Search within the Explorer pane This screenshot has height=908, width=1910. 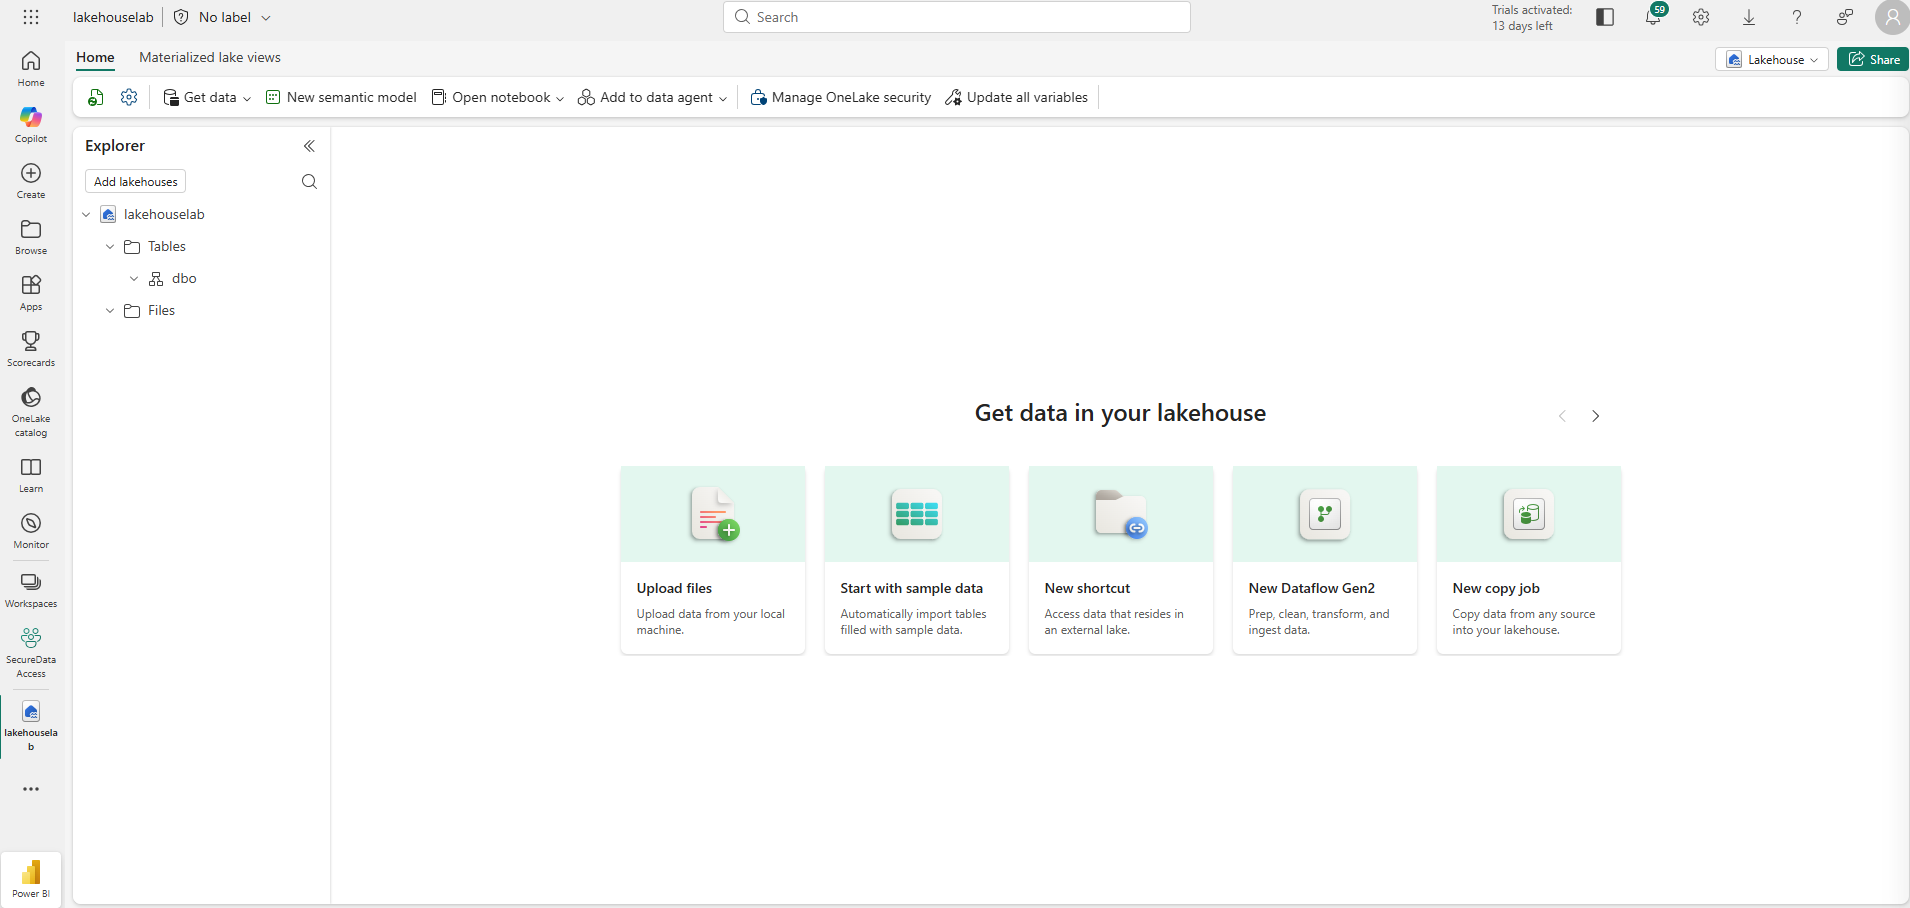309,181
